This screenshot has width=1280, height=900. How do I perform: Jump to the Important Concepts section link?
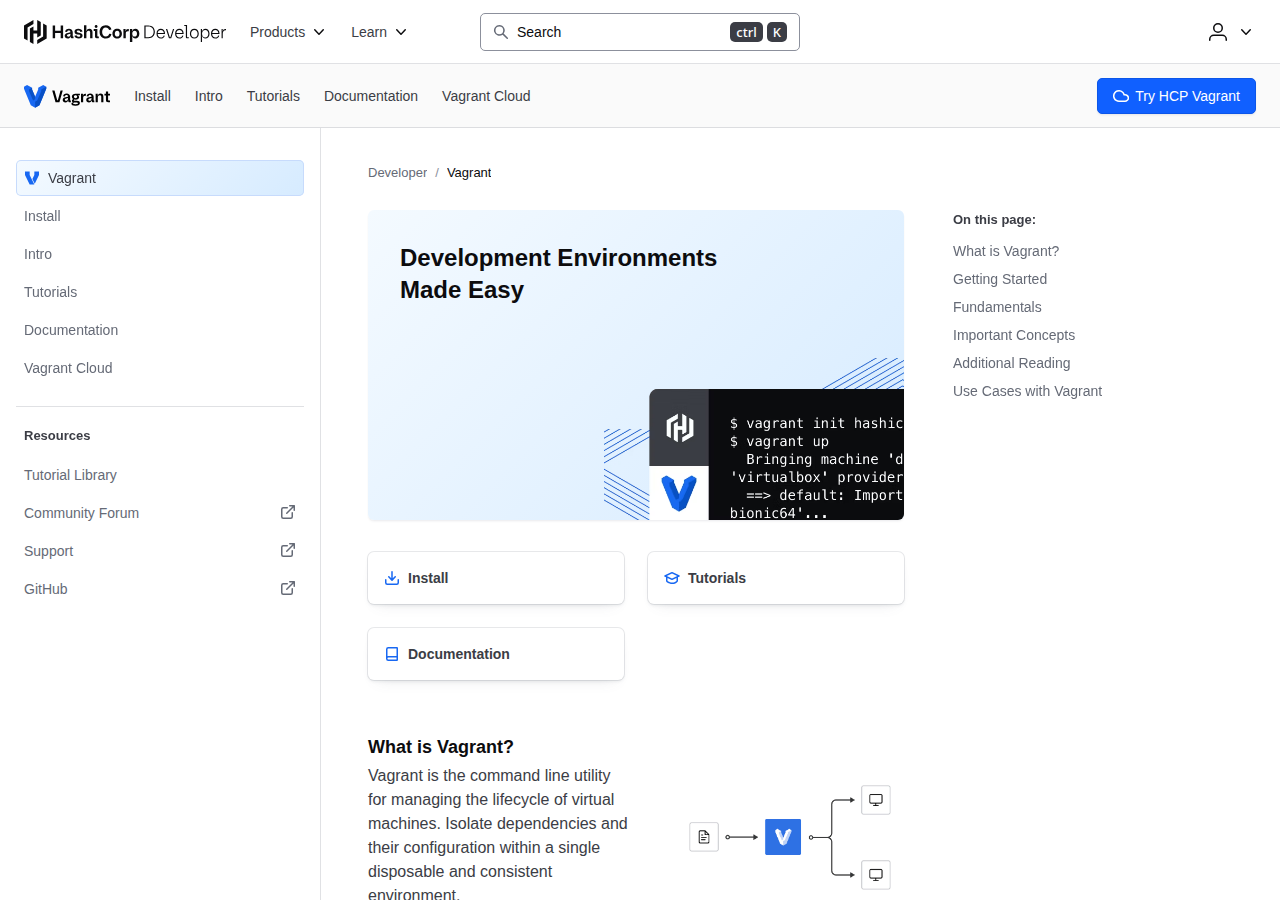[x=1014, y=335]
